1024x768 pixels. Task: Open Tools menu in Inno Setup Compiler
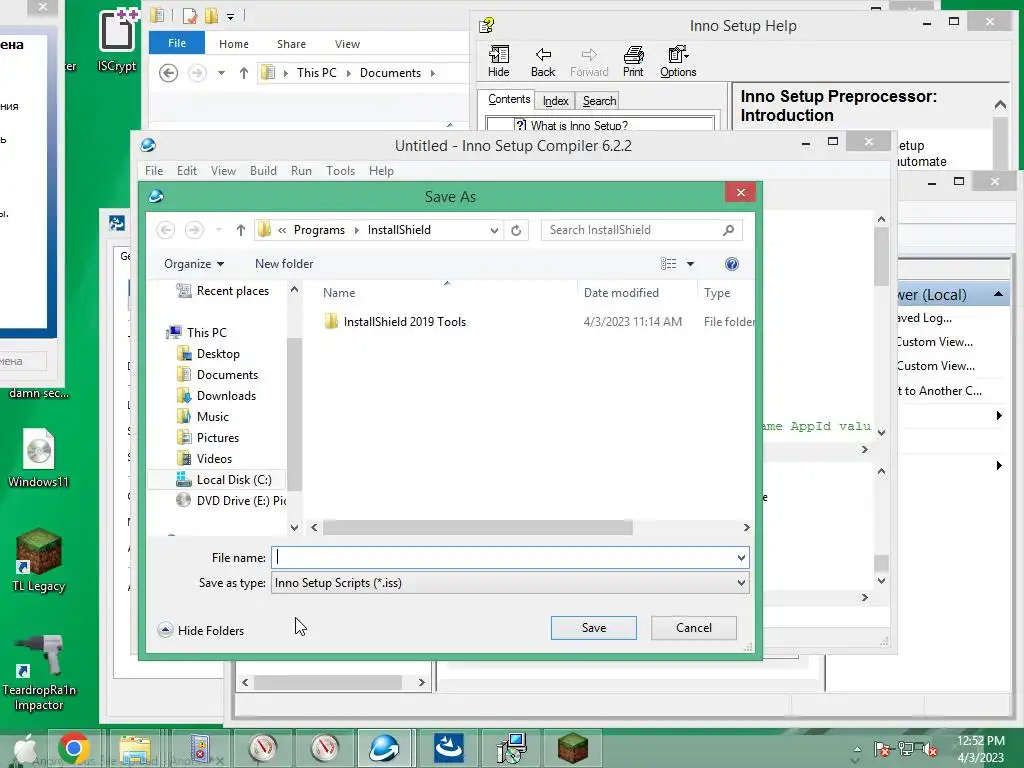[340, 170]
